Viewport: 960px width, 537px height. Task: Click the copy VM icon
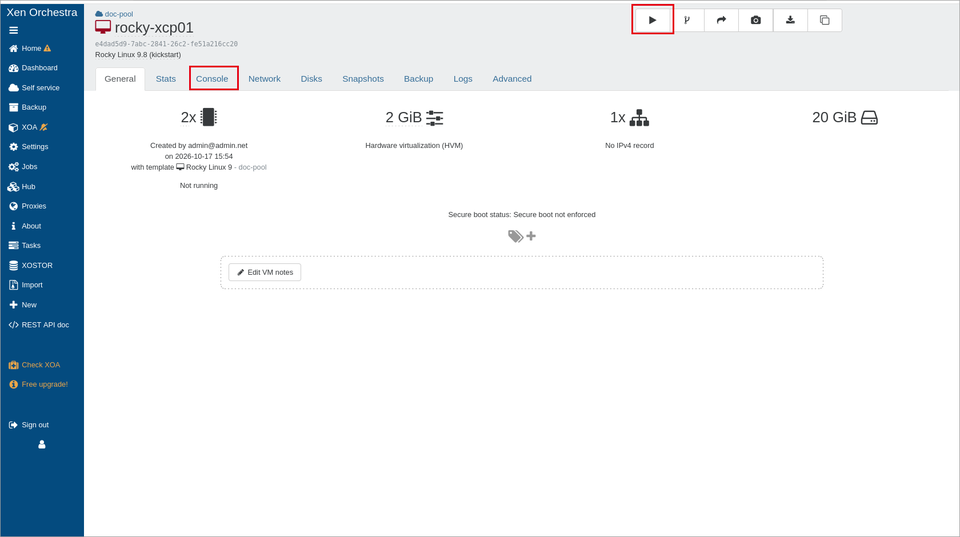click(825, 20)
